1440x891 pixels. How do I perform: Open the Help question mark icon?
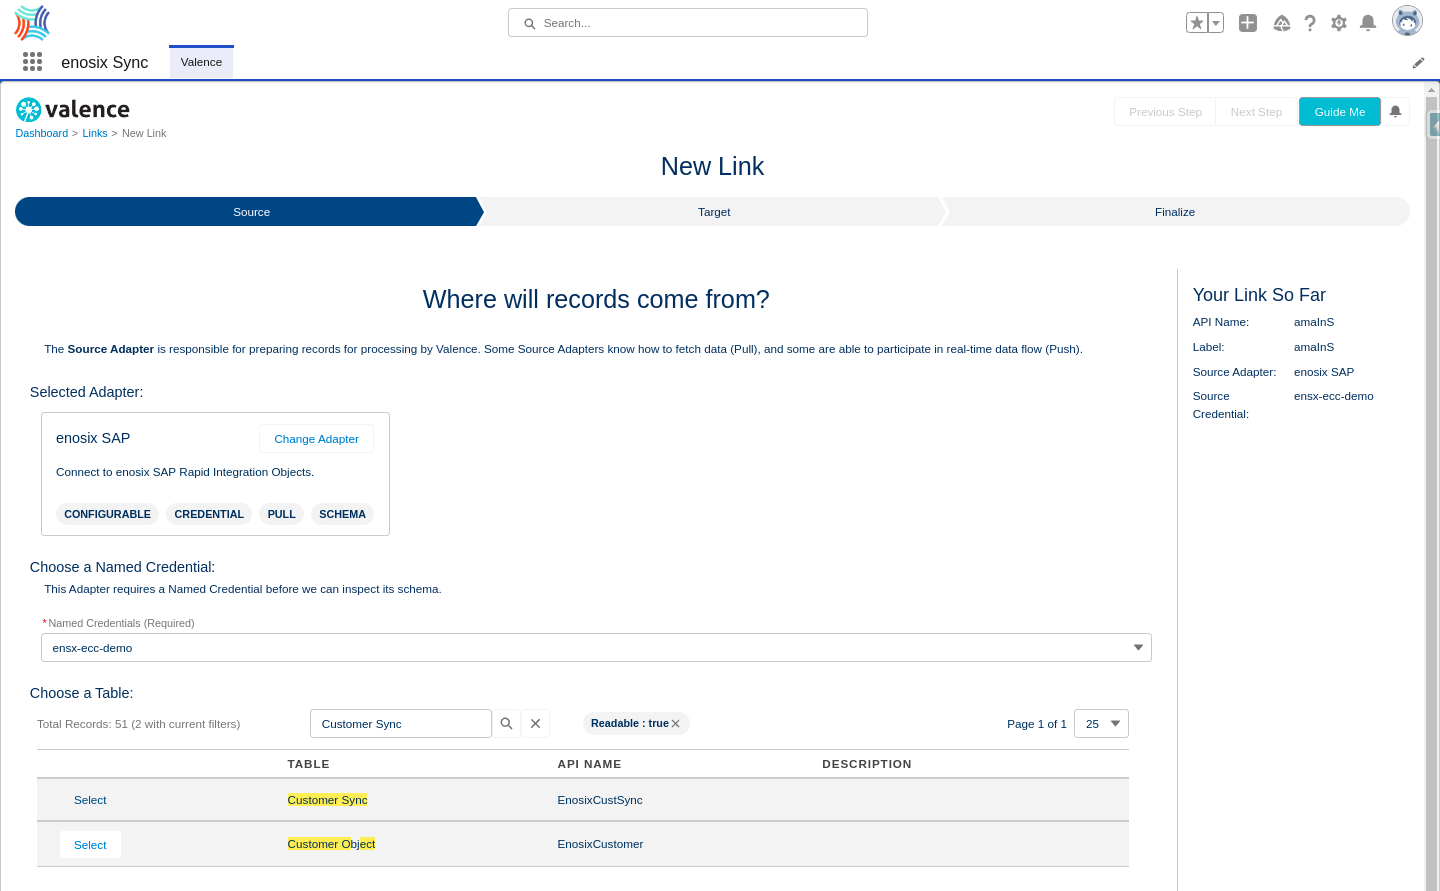coord(1310,23)
